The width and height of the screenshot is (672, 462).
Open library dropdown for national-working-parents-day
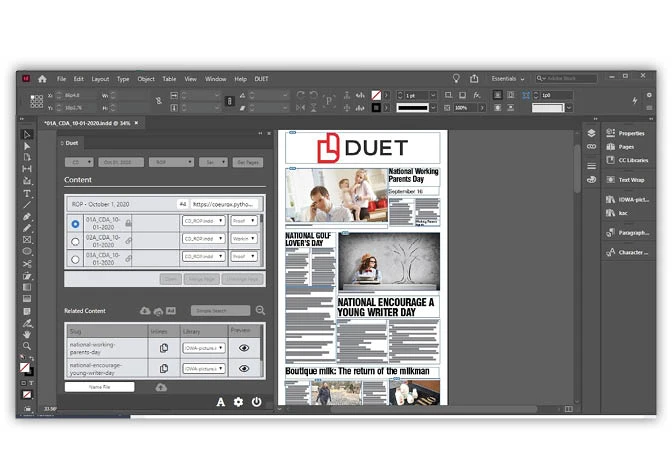pos(204,348)
